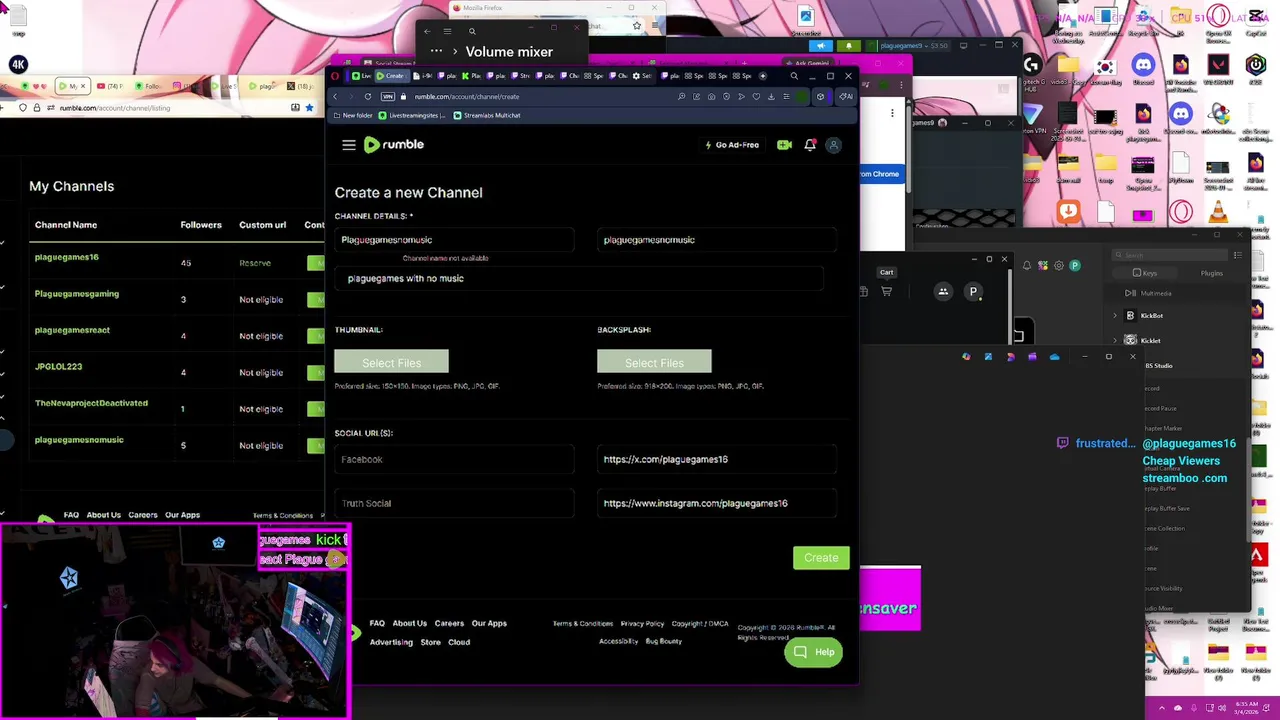
Task: Click the friends group icon beside Cart
Action: pyautogui.click(x=943, y=292)
